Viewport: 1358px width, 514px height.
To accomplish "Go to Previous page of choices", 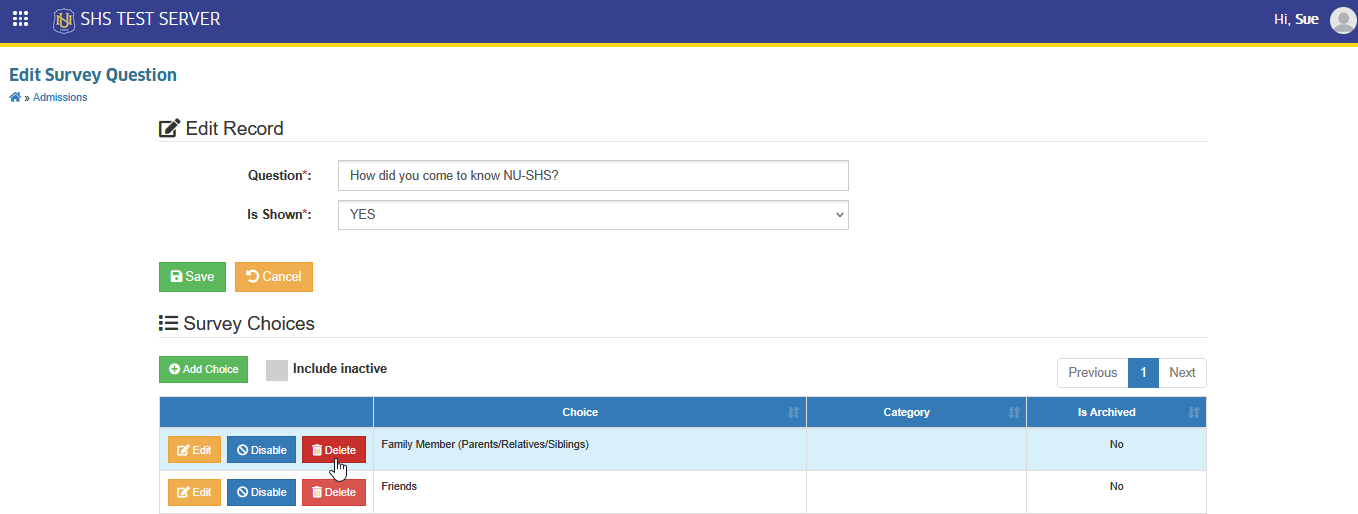I will 1092,372.
